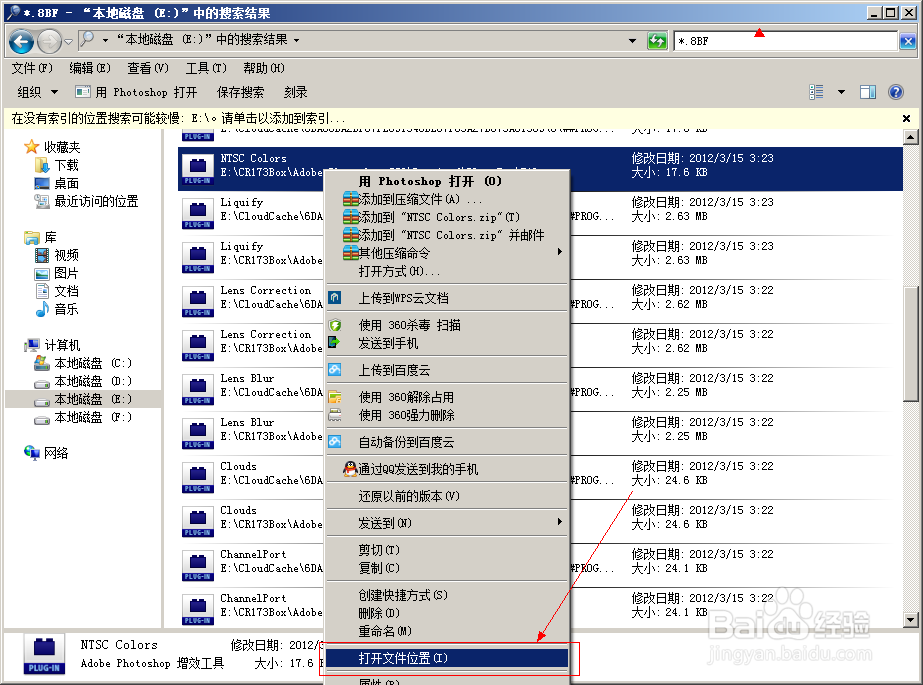Click the Back navigation arrow
923x685 pixels.
pos(22,41)
